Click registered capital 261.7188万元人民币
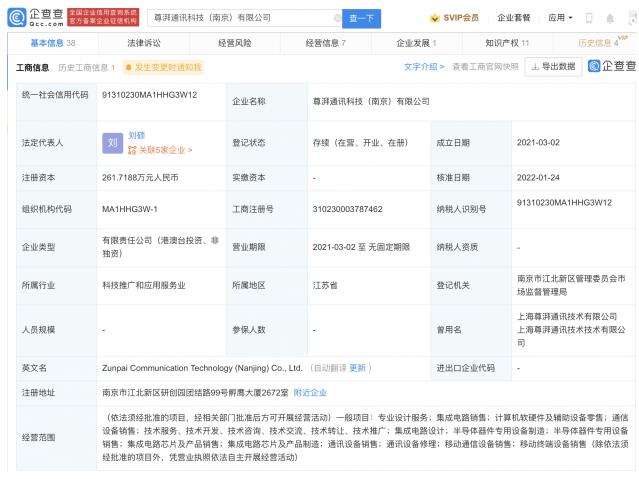 pos(140,178)
